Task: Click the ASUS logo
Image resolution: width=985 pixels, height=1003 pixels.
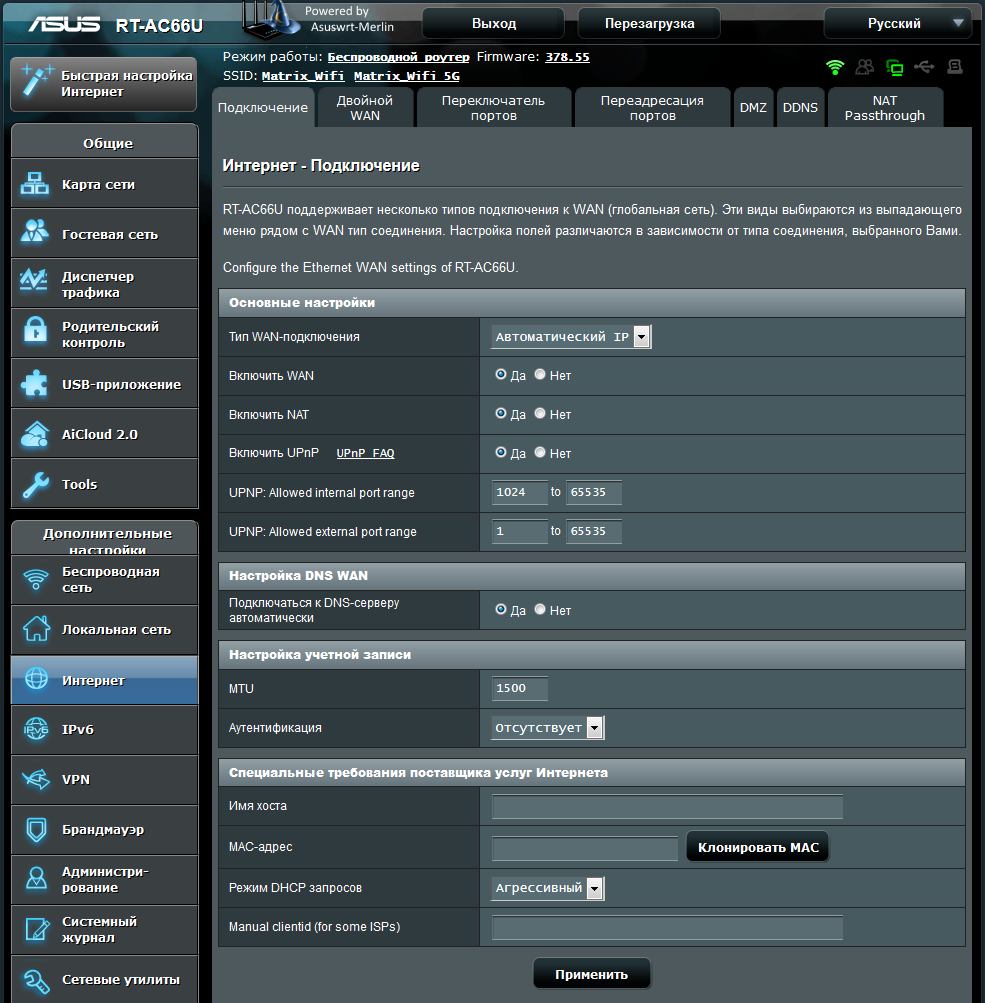Action: click(64, 24)
